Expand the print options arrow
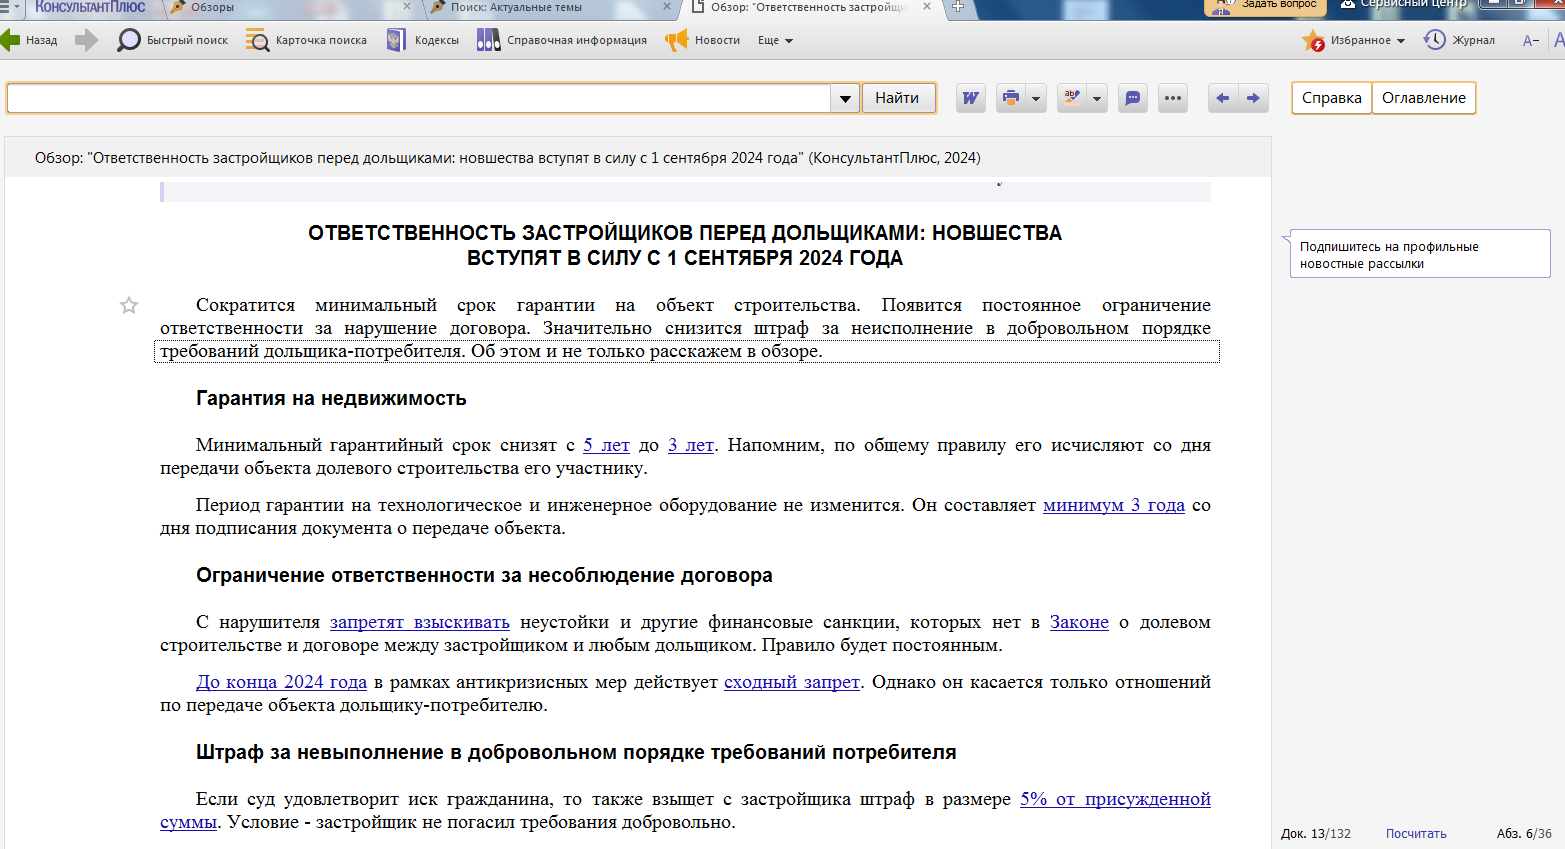The image size is (1565, 849). point(1036,98)
